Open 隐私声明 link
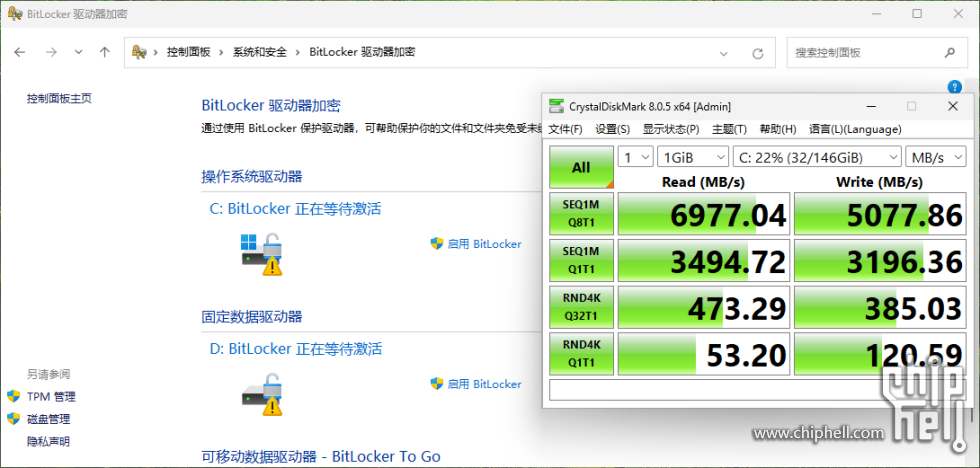Image resolution: width=980 pixels, height=468 pixels. (x=48, y=441)
